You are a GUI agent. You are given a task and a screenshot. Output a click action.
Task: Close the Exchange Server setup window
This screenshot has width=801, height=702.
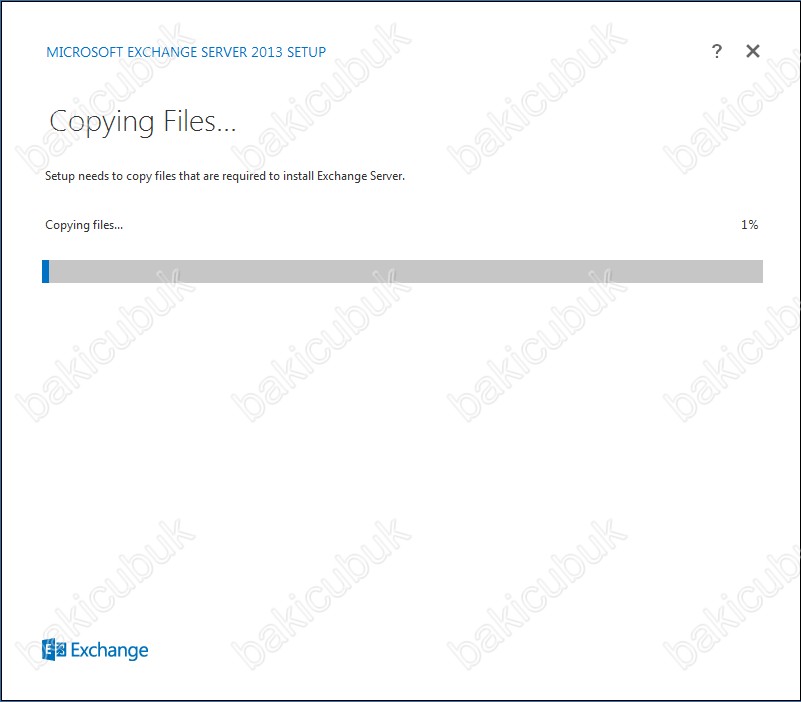click(x=752, y=51)
